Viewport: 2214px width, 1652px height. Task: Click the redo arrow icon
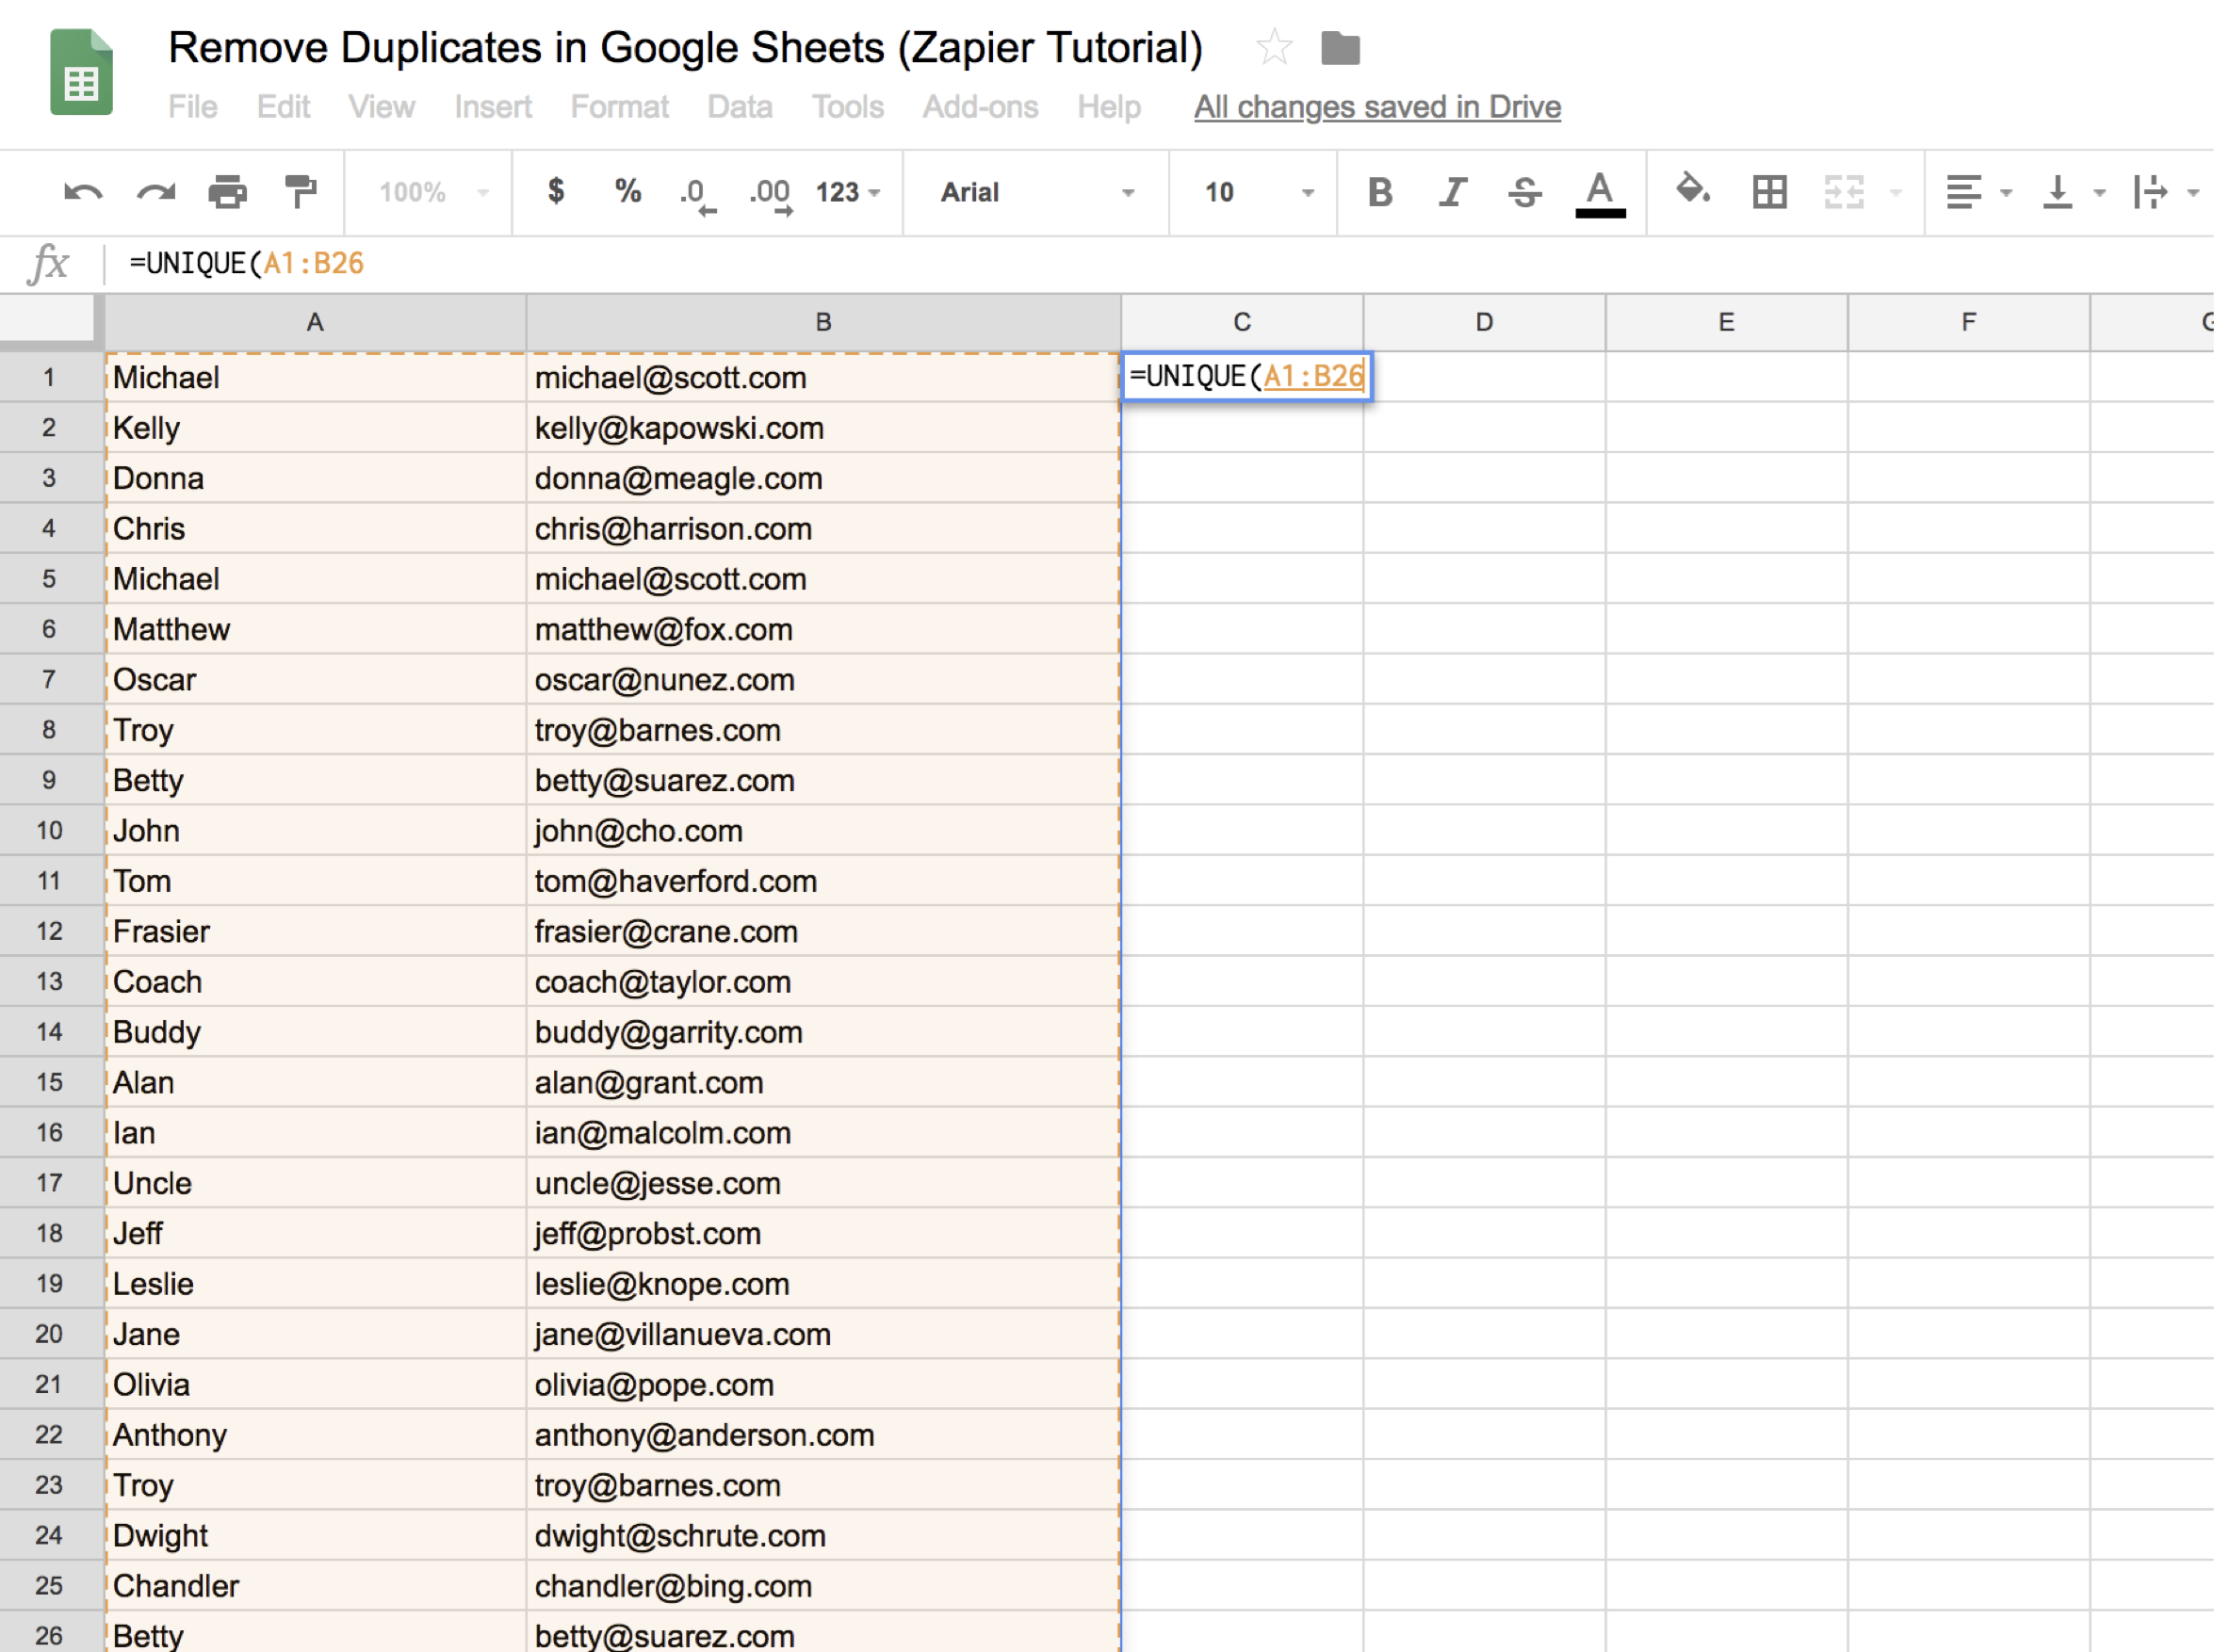point(155,191)
